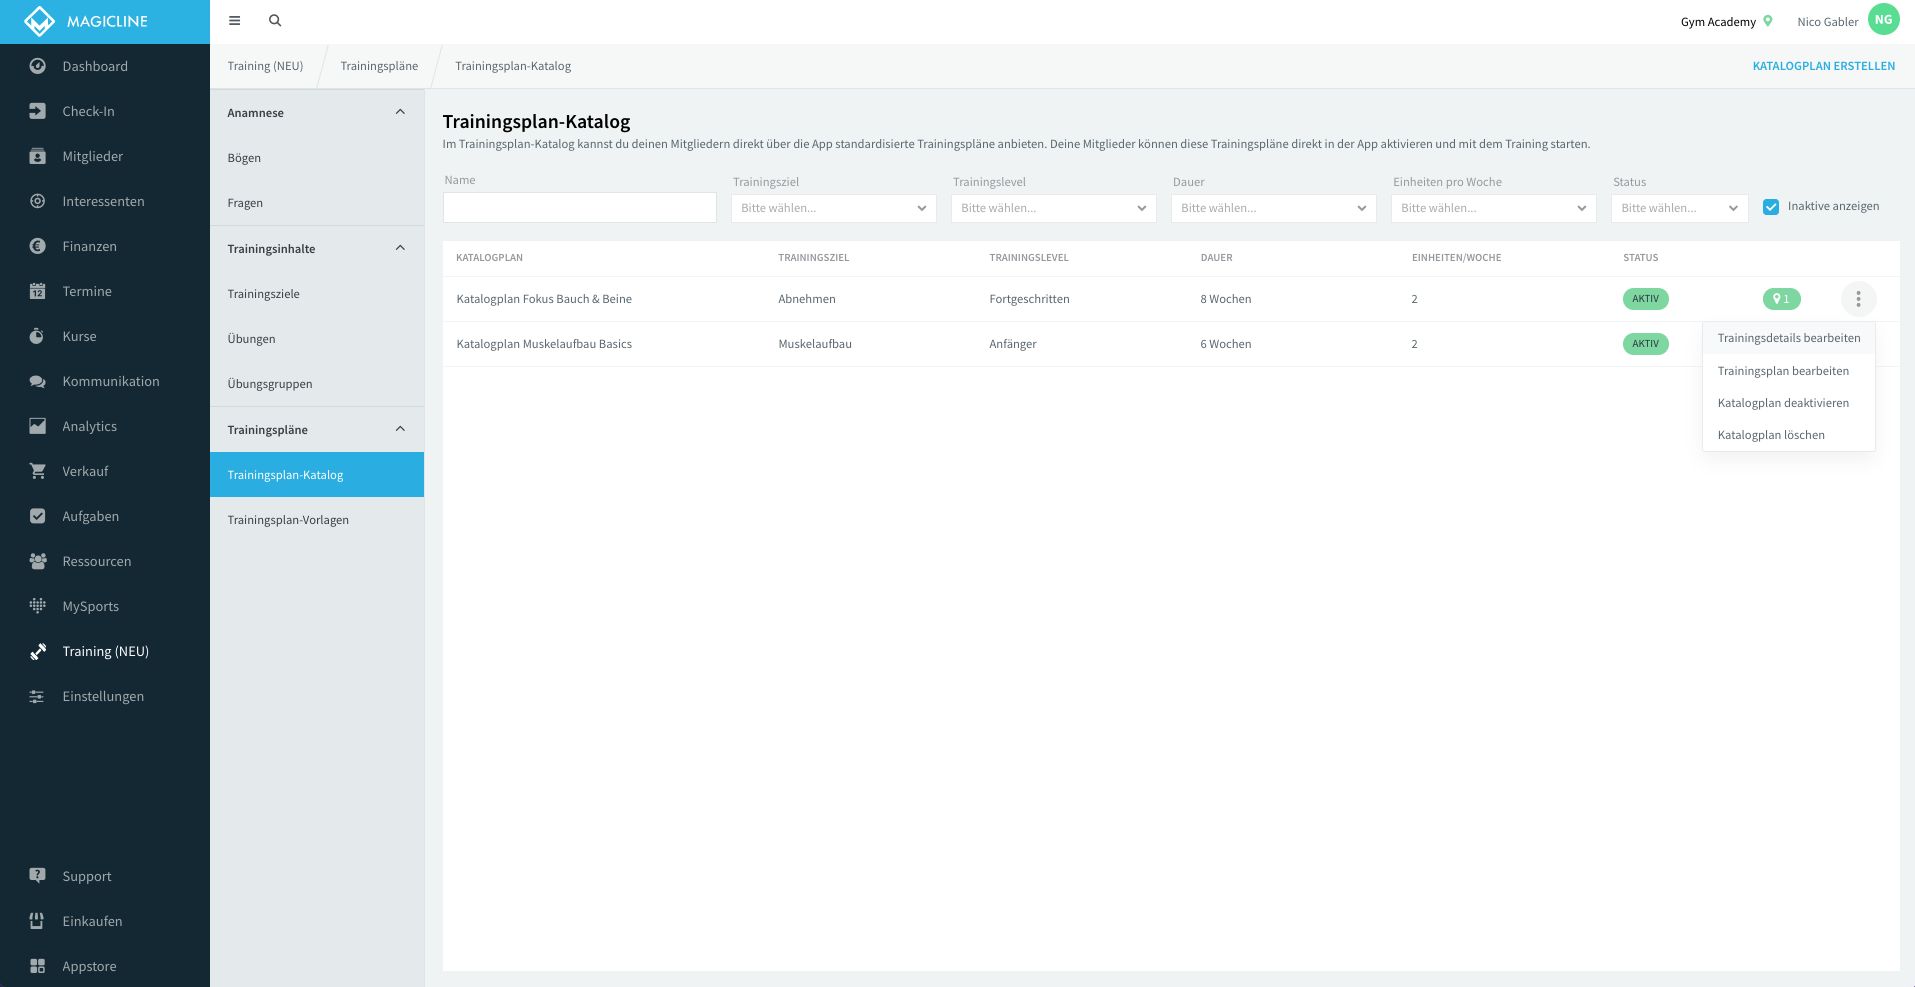This screenshot has width=1915, height=987.
Task: Collapse the Trainingsinhalte section
Action: click(400, 248)
